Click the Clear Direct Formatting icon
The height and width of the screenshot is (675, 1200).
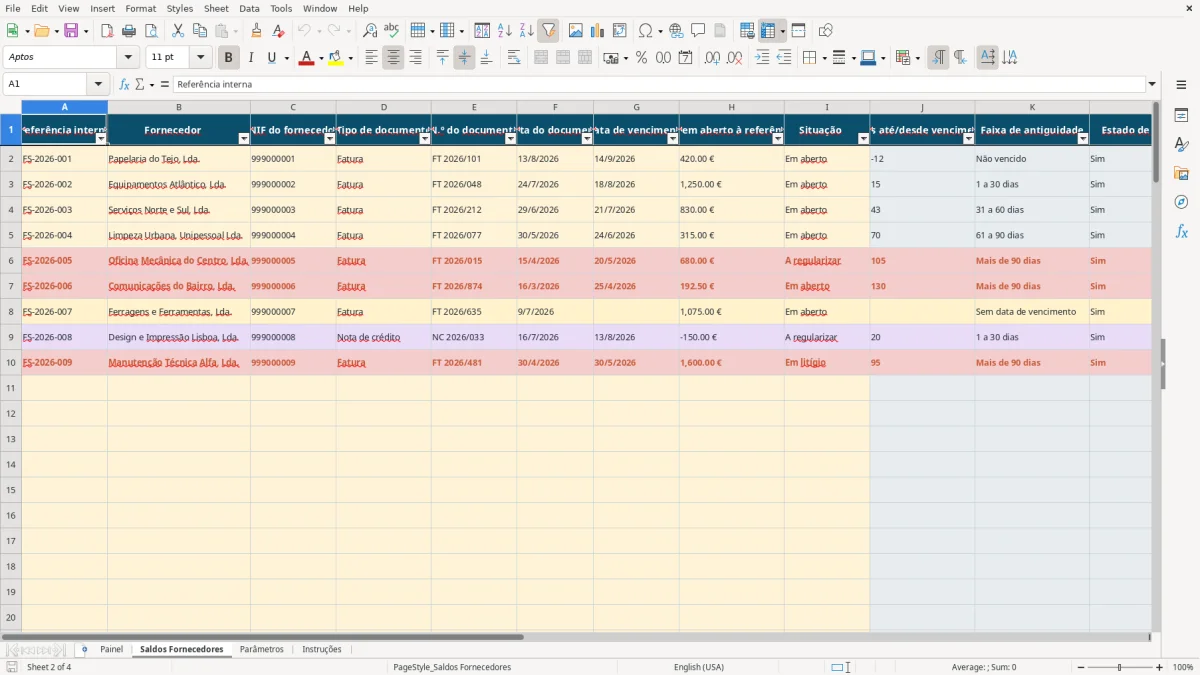point(279,31)
